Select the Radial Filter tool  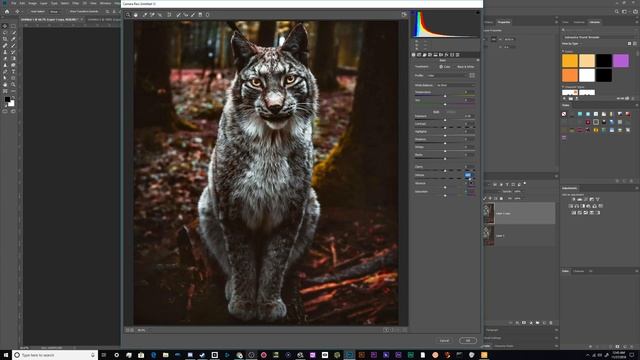[x=207, y=15]
